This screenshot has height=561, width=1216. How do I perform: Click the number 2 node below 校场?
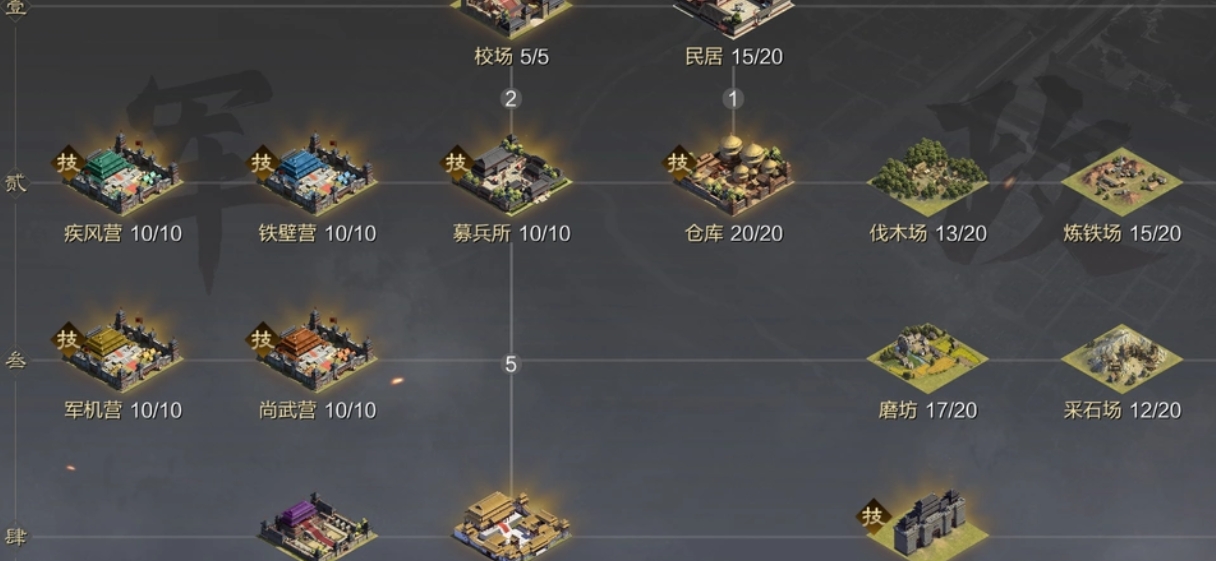[x=511, y=98]
